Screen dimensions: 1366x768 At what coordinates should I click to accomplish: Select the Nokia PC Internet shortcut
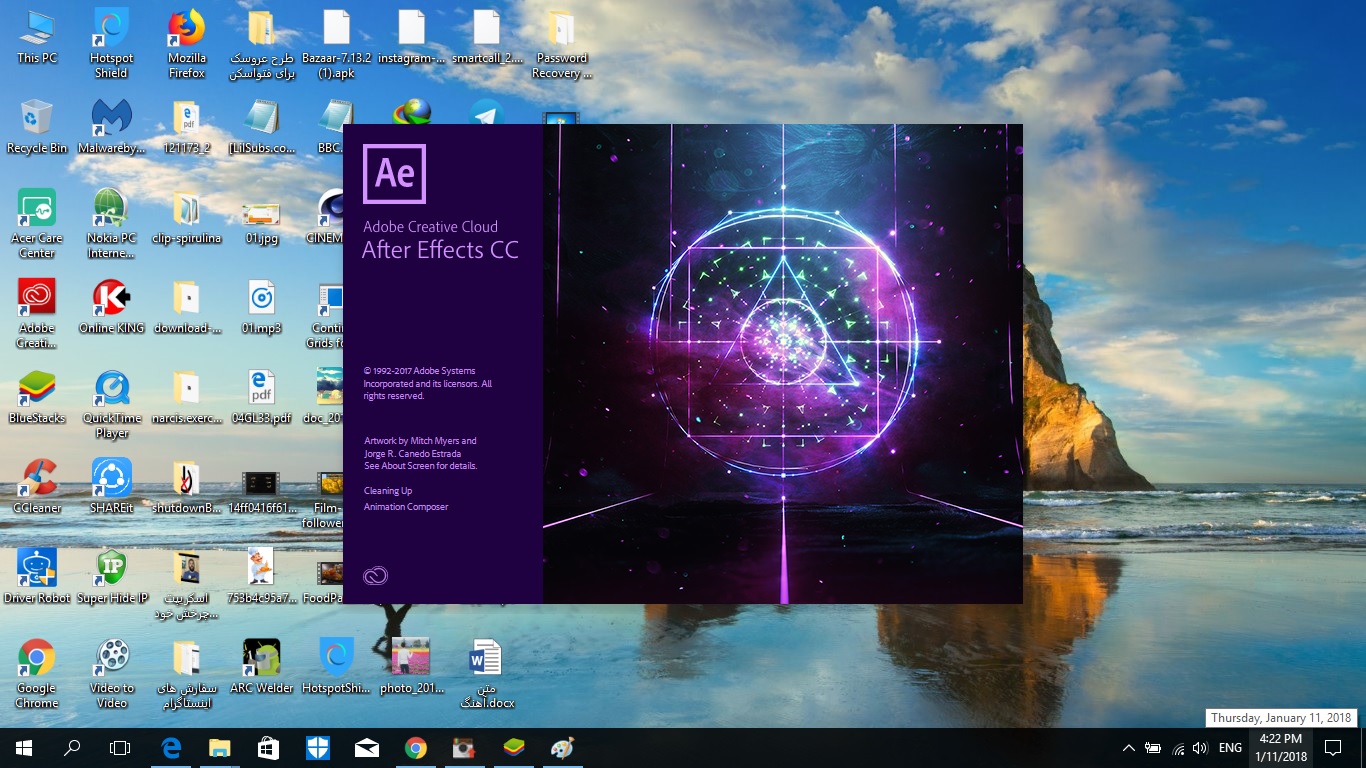coord(111,224)
